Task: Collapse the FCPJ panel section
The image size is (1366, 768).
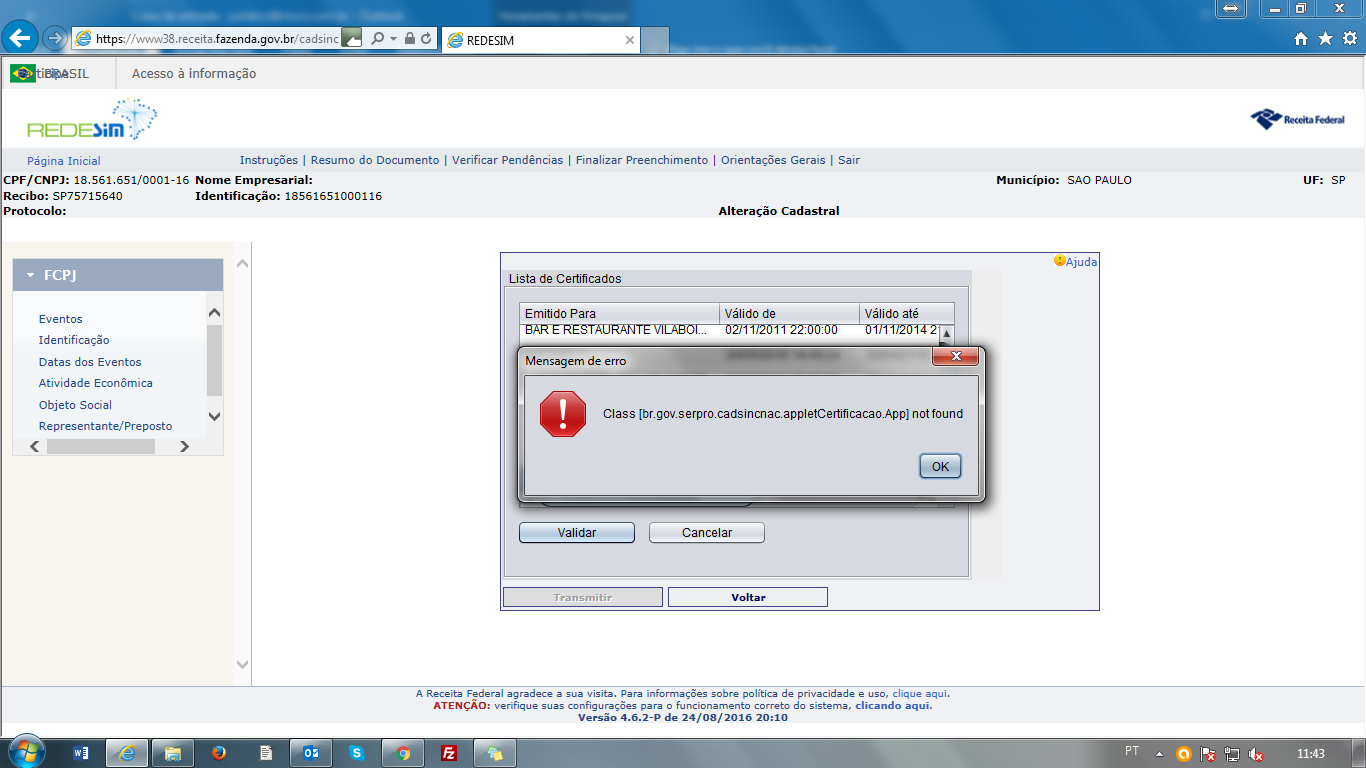Action: 31,275
